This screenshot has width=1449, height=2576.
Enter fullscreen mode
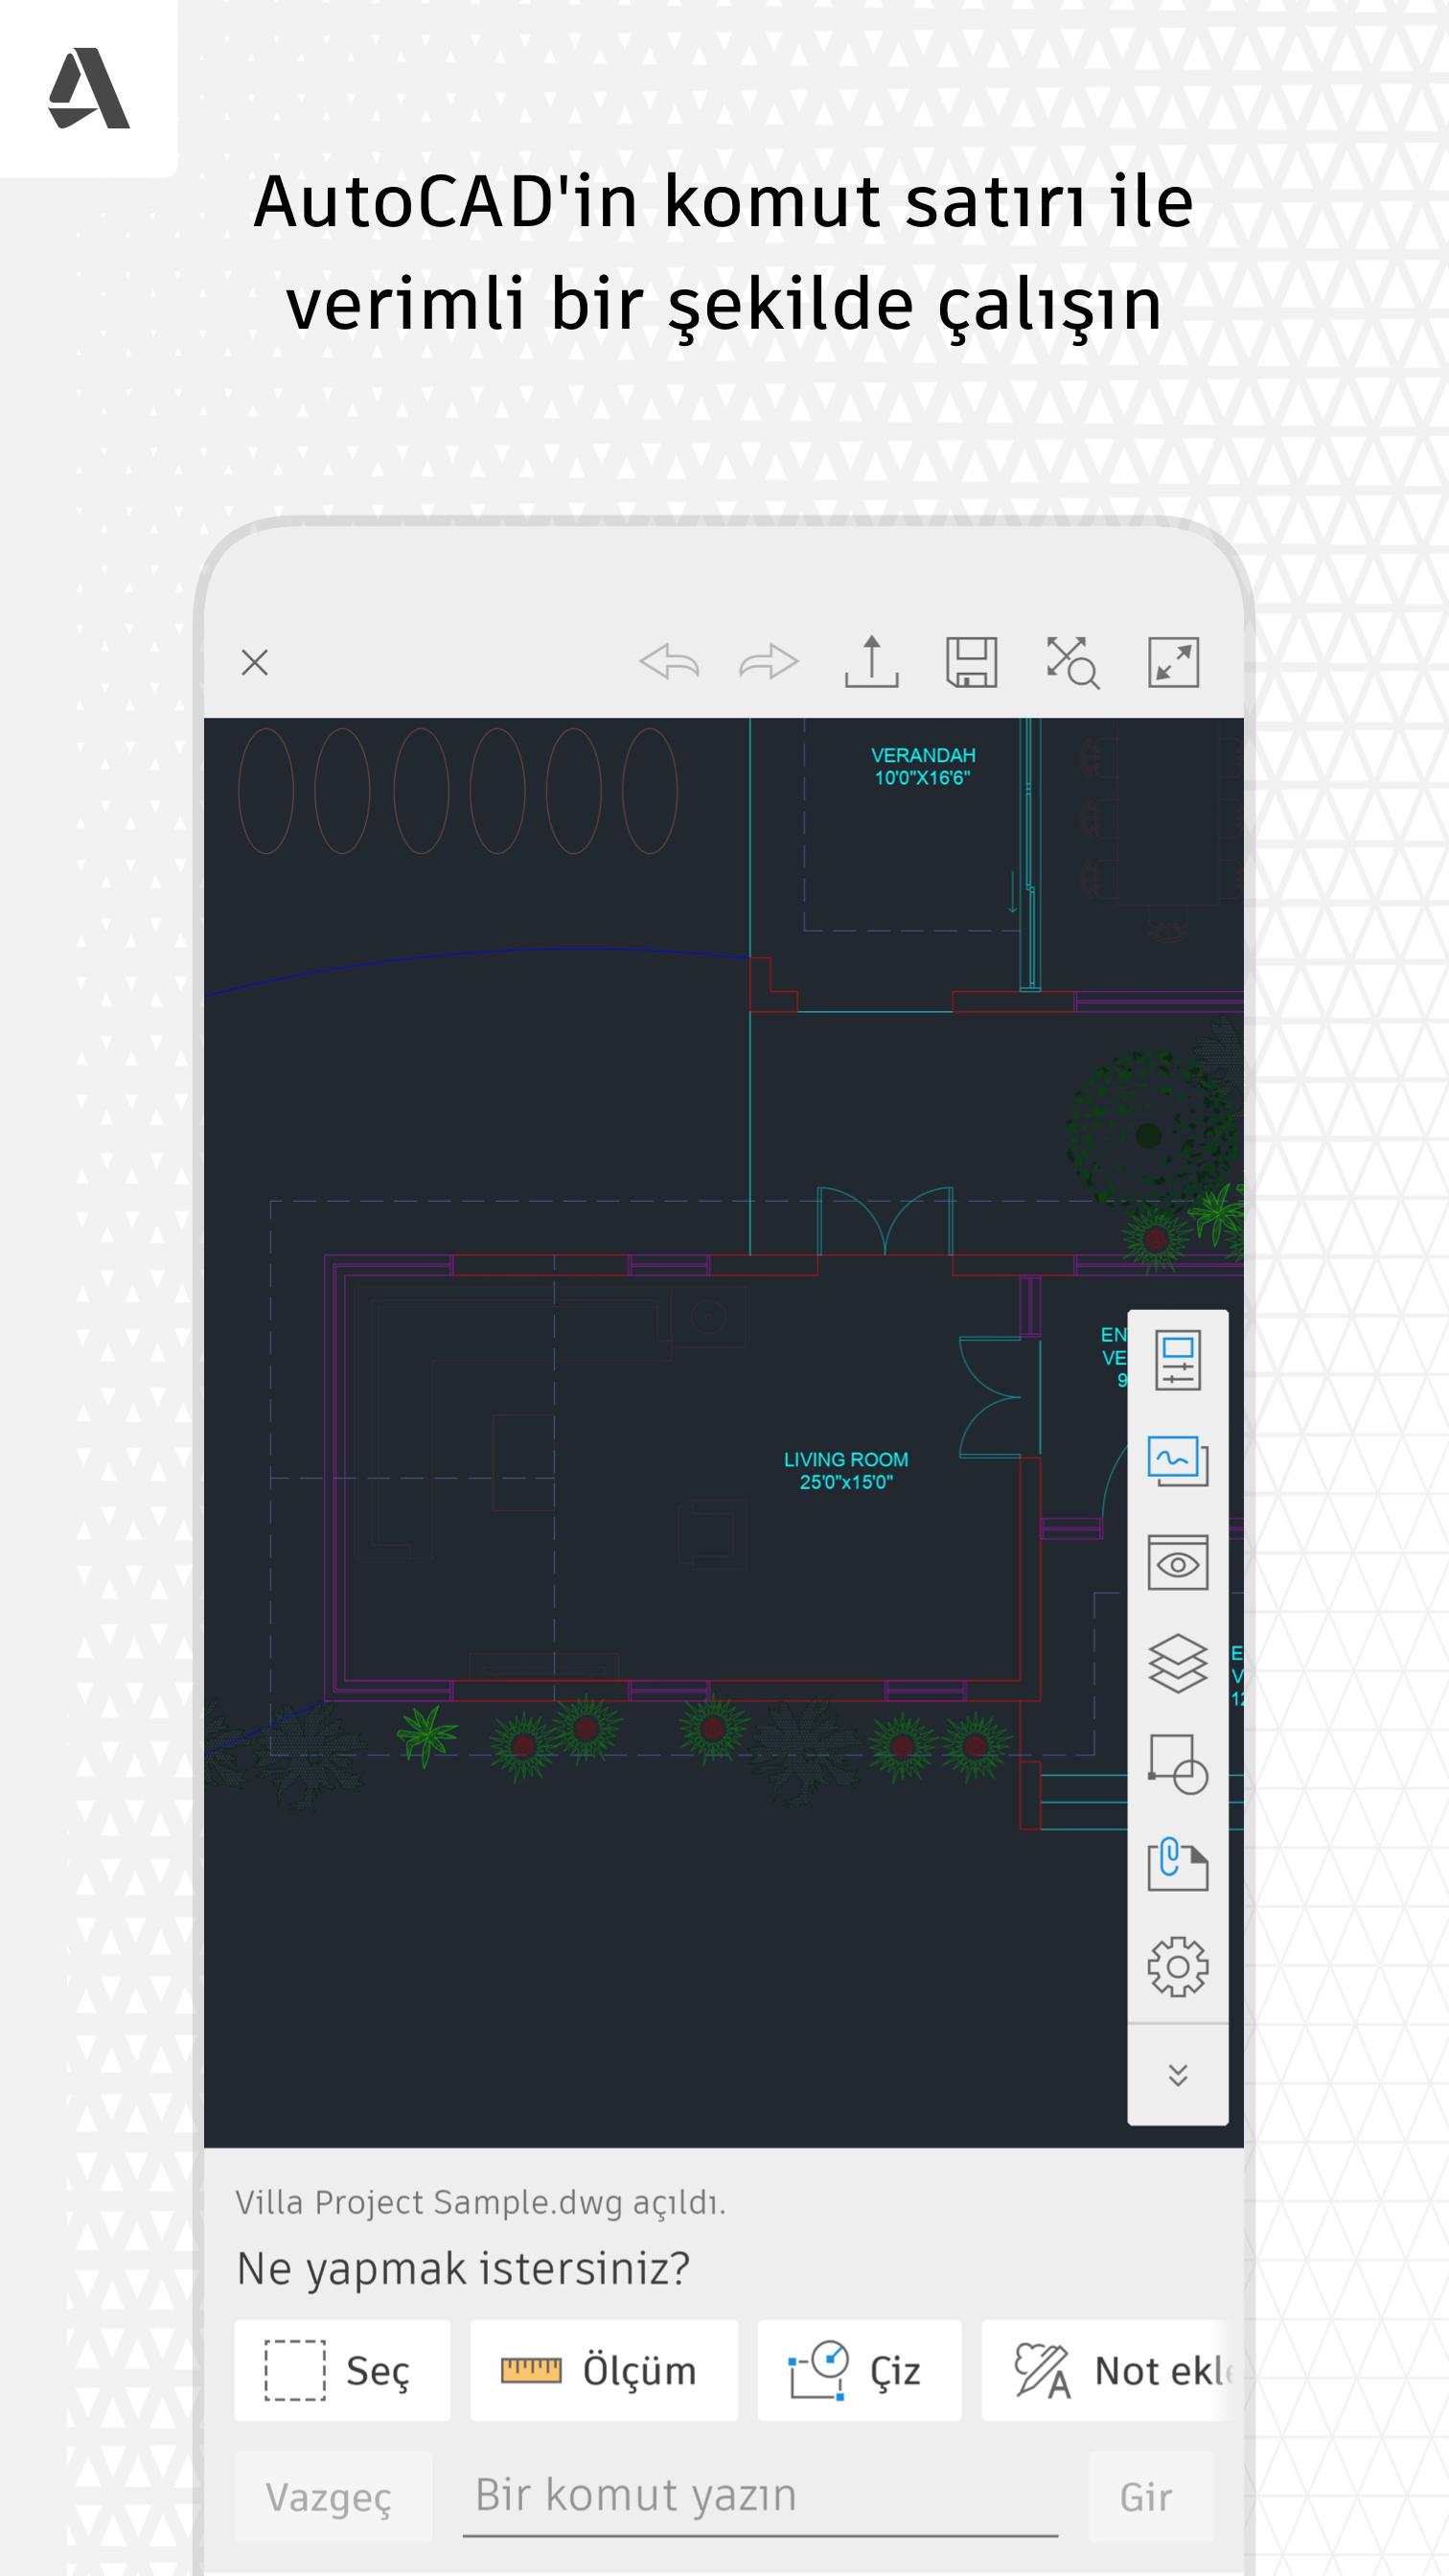1173,662
